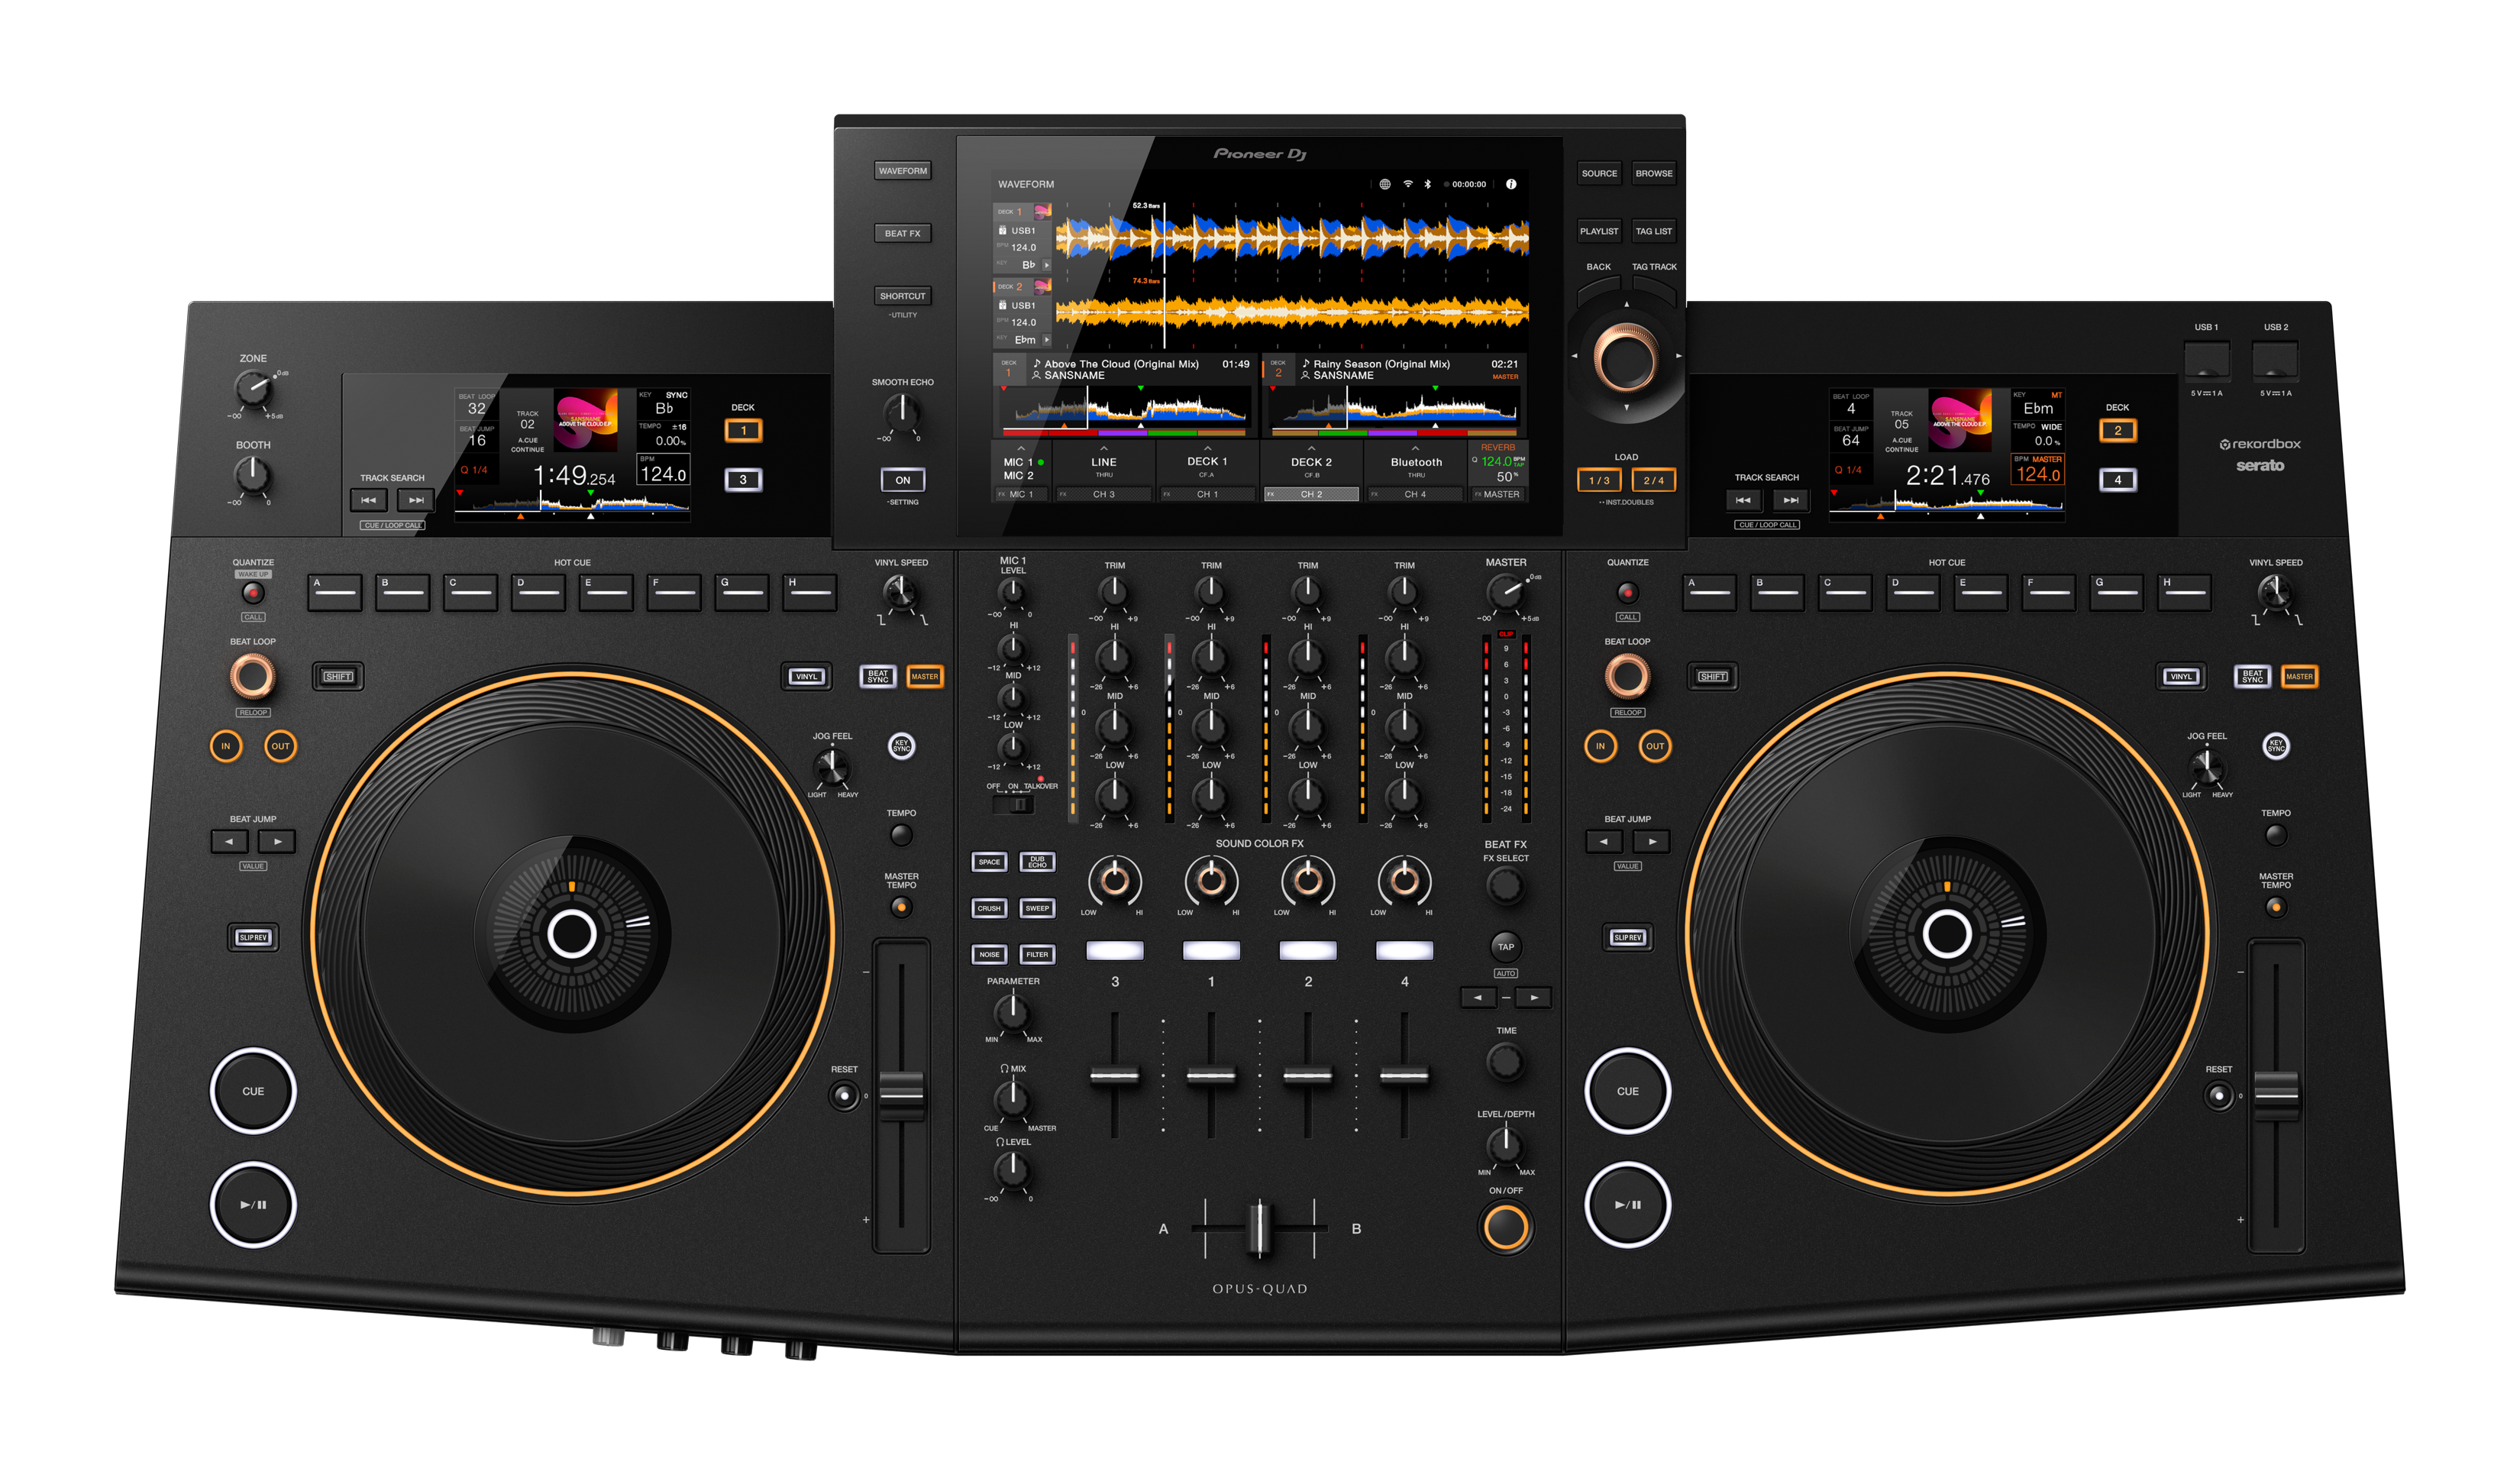Select the Wi-Fi icon in the status bar
The height and width of the screenshot is (1475, 2520).
click(1409, 184)
